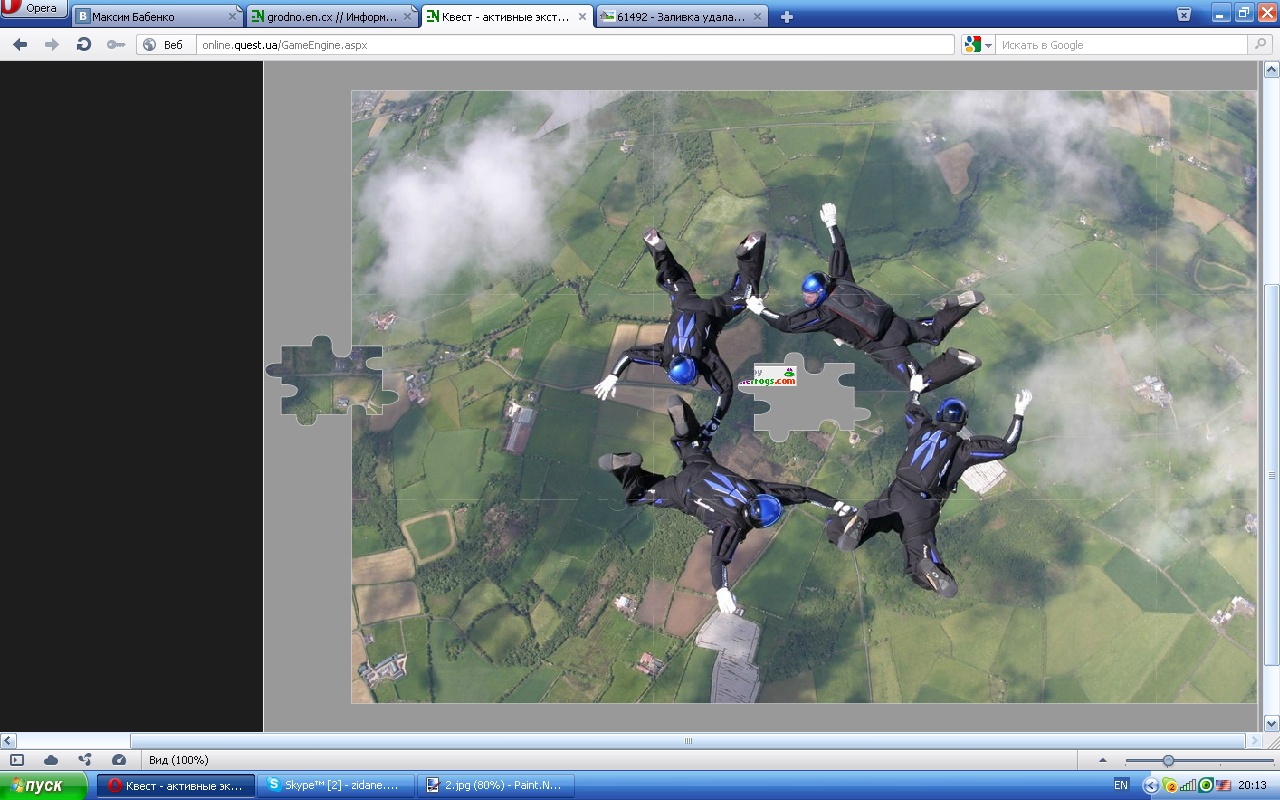Open the пуск Start menu

pos(44,785)
